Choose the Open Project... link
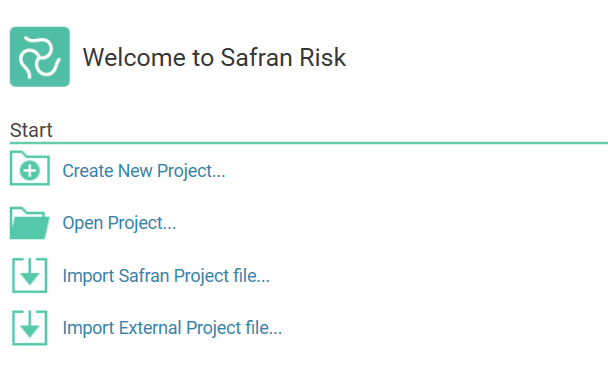This screenshot has width=608, height=371. click(x=119, y=223)
